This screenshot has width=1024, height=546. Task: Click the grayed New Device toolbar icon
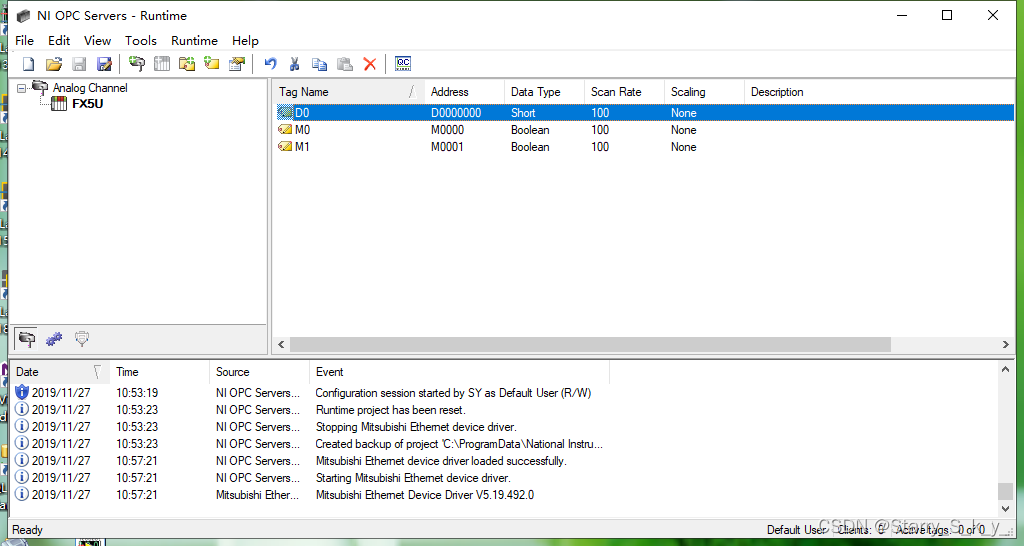tap(161, 64)
